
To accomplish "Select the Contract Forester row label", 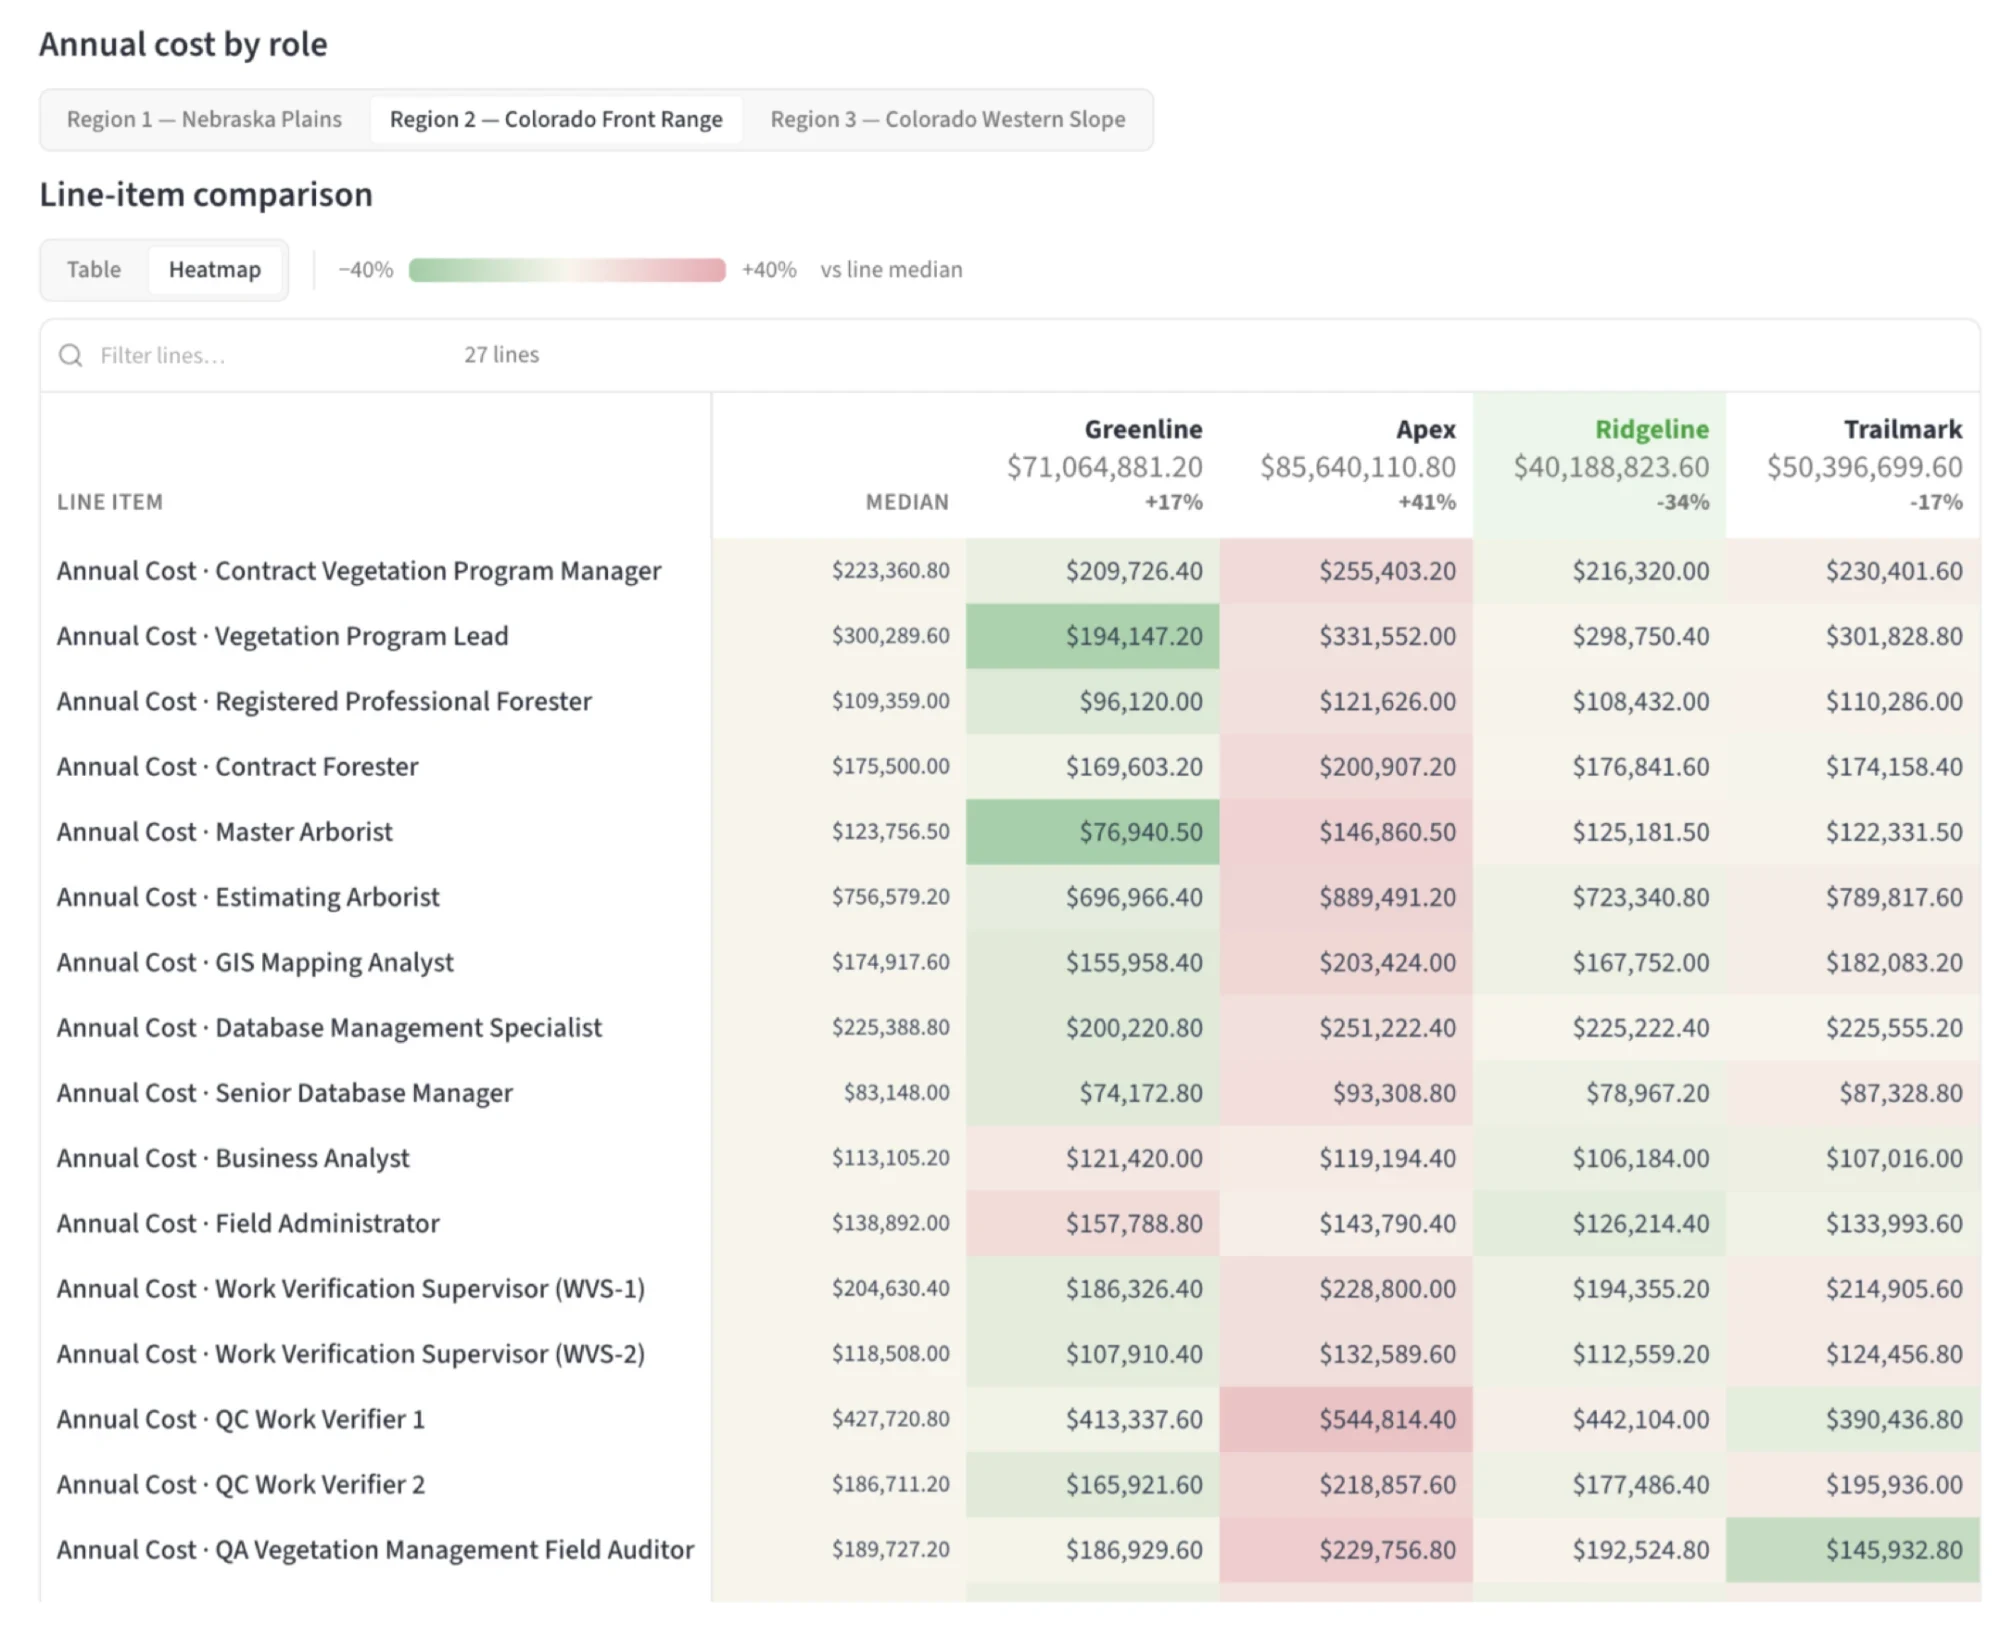I will [237, 767].
